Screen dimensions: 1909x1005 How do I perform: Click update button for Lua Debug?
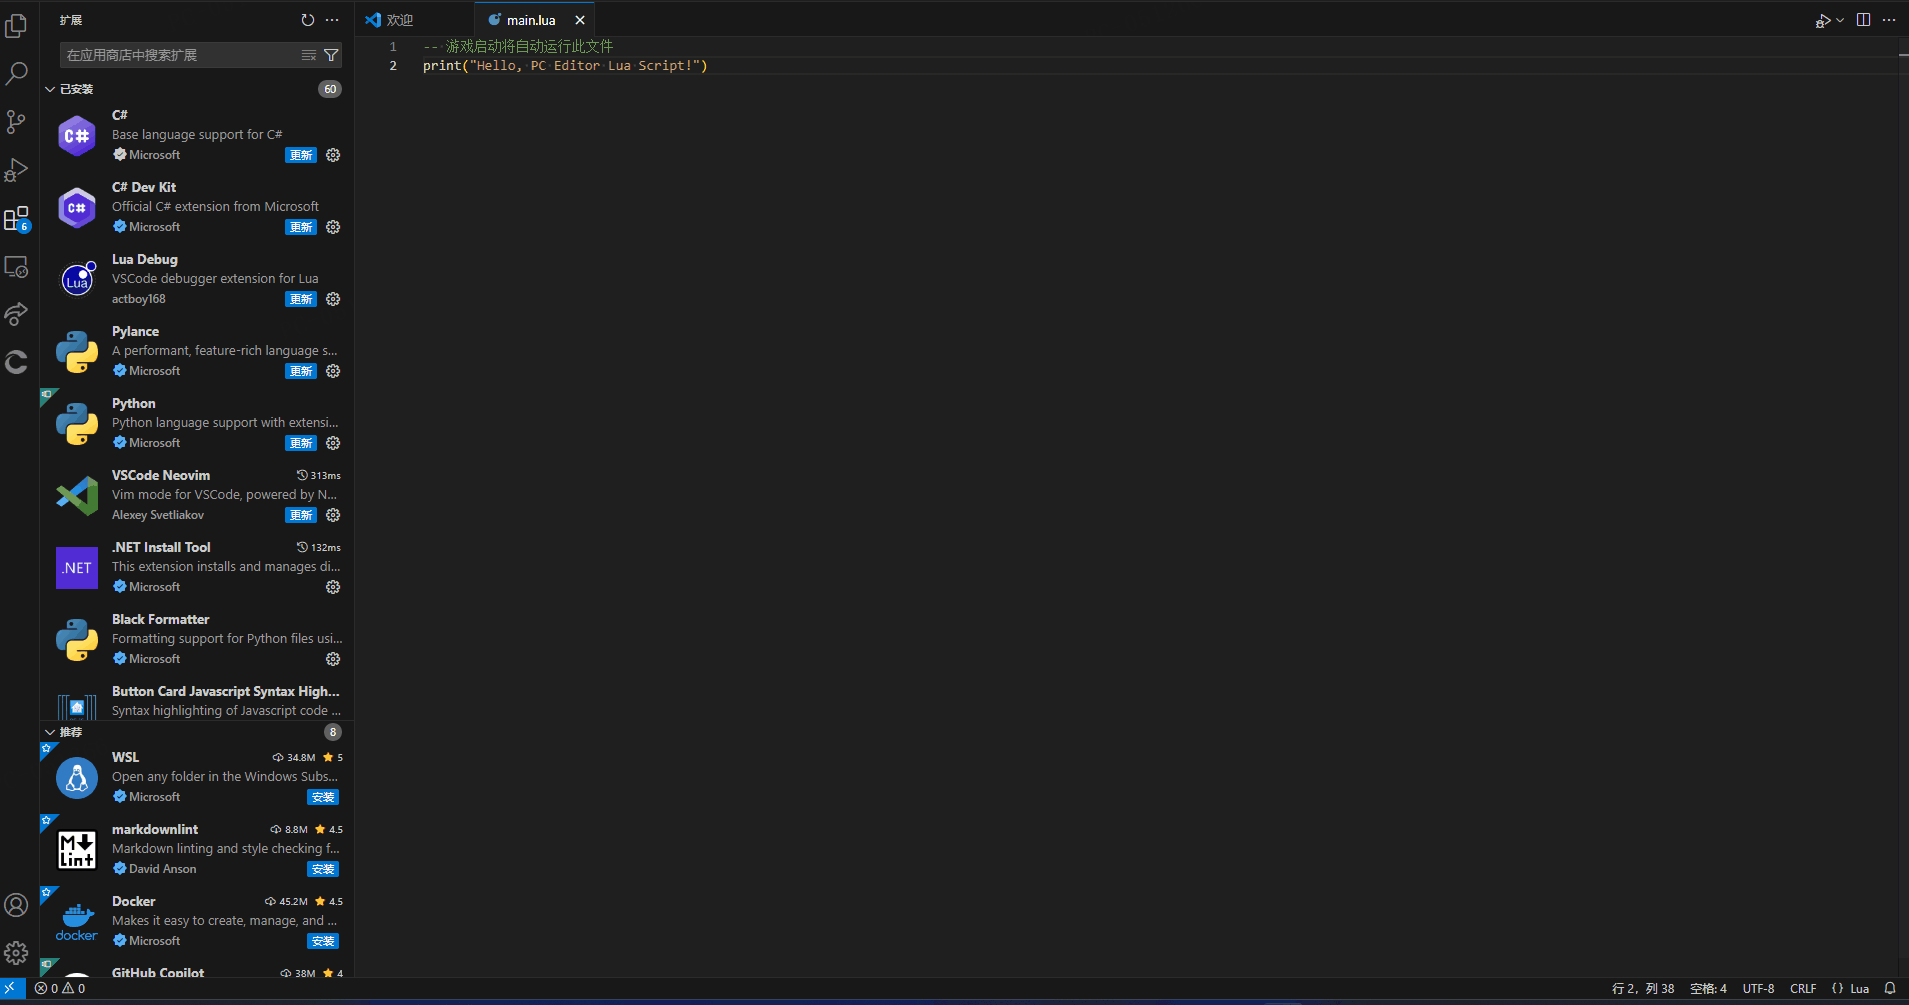pos(301,299)
